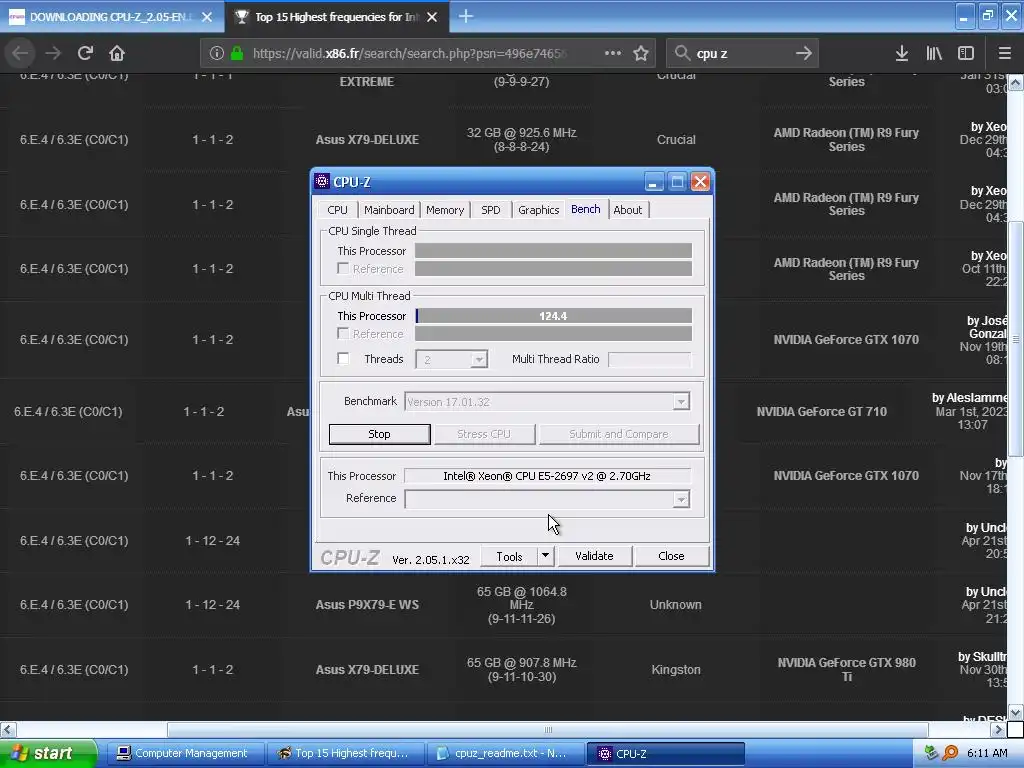Click the Kingston memory vendor cell

pos(676,669)
